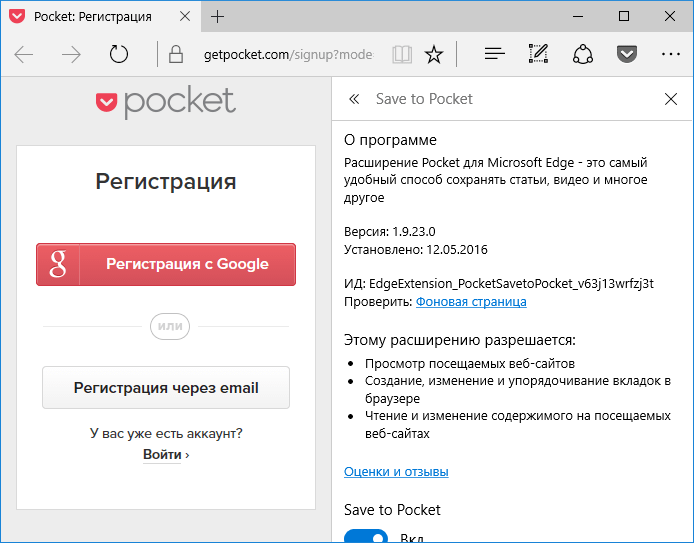This screenshot has width=694, height=543.
Task: Toggle the Save to Pocket switch off
Action: coord(366,536)
